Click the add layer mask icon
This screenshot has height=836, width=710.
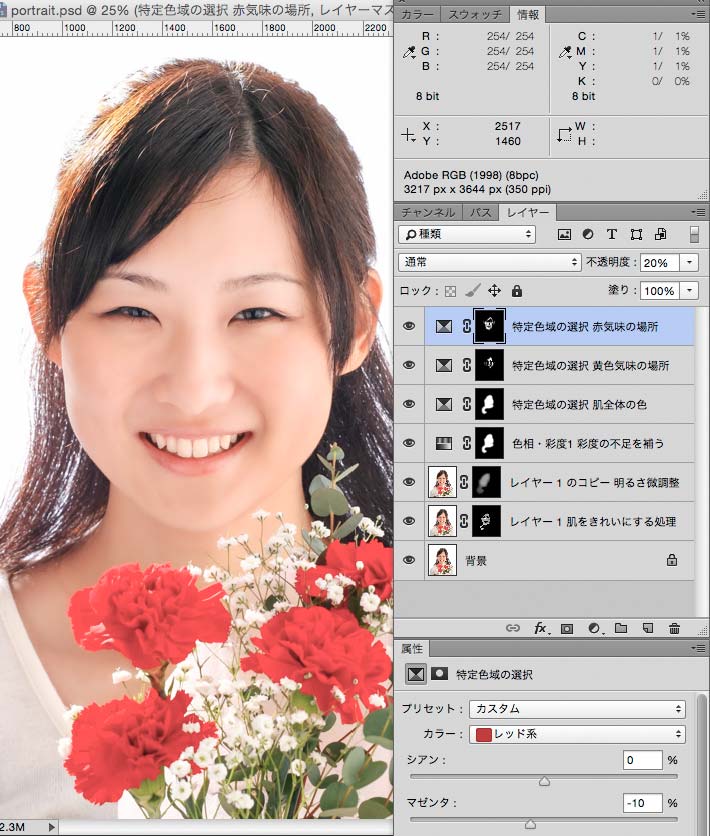click(567, 628)
